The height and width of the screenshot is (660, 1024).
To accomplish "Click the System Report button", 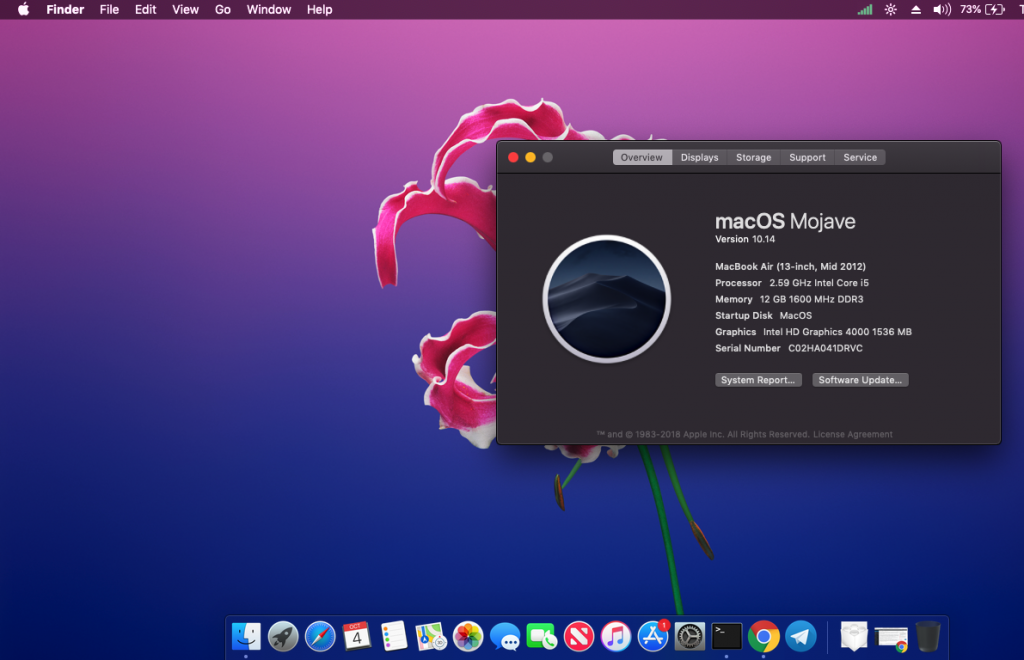I will coord(758,379).
